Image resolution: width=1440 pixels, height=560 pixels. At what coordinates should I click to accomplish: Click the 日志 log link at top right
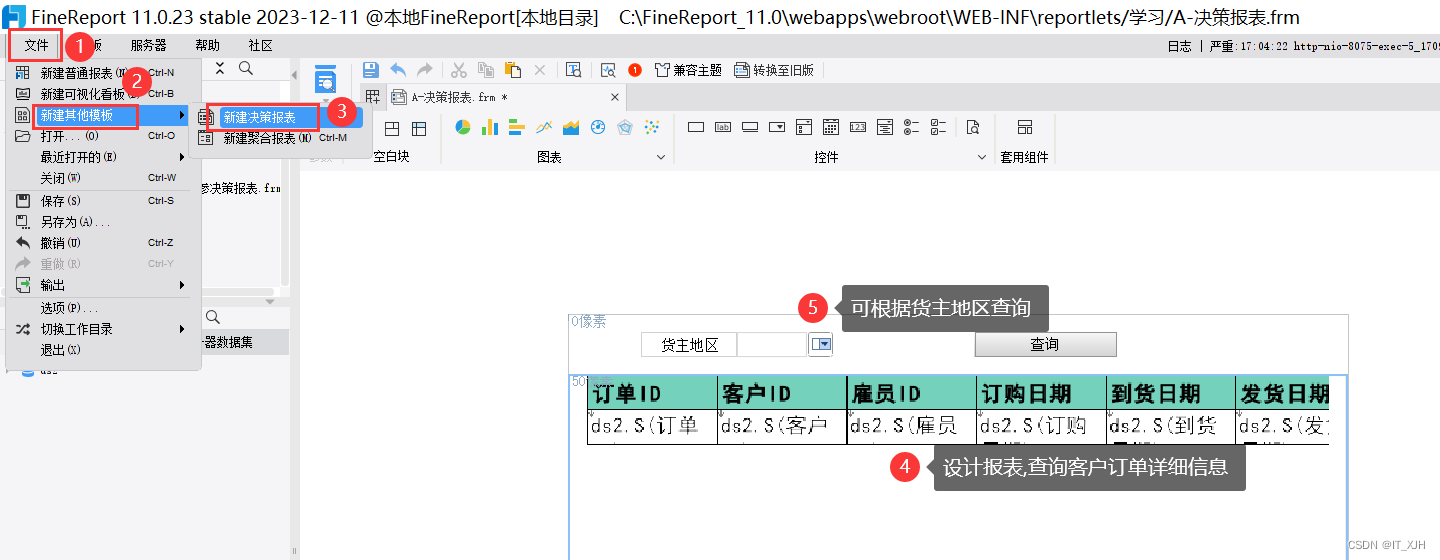click(1180, 46)
